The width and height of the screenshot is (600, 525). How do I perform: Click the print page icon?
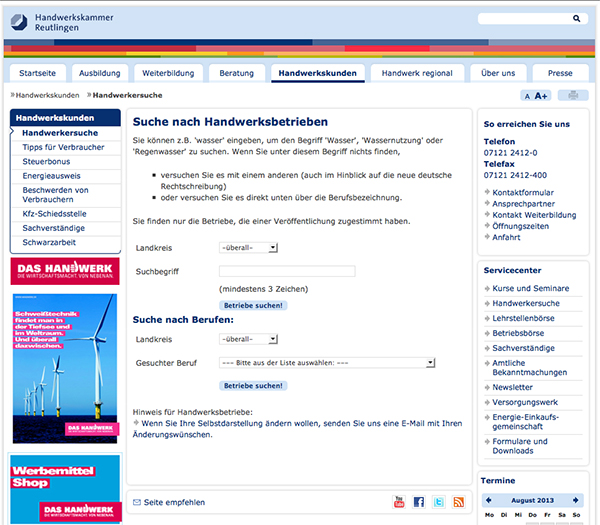pyautogui.click(x=573, y=96)
